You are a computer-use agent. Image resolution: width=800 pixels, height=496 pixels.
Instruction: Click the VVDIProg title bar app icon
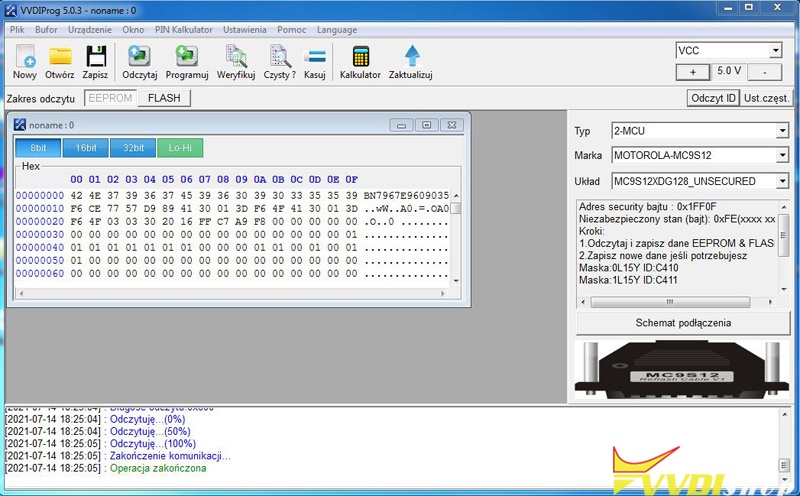click(10, 10)
